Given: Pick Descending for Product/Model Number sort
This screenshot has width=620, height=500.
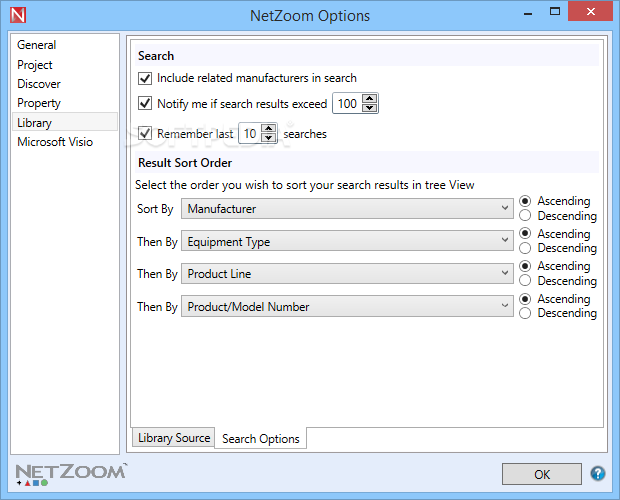Looking at the screenshot, I should coord(524,313).
